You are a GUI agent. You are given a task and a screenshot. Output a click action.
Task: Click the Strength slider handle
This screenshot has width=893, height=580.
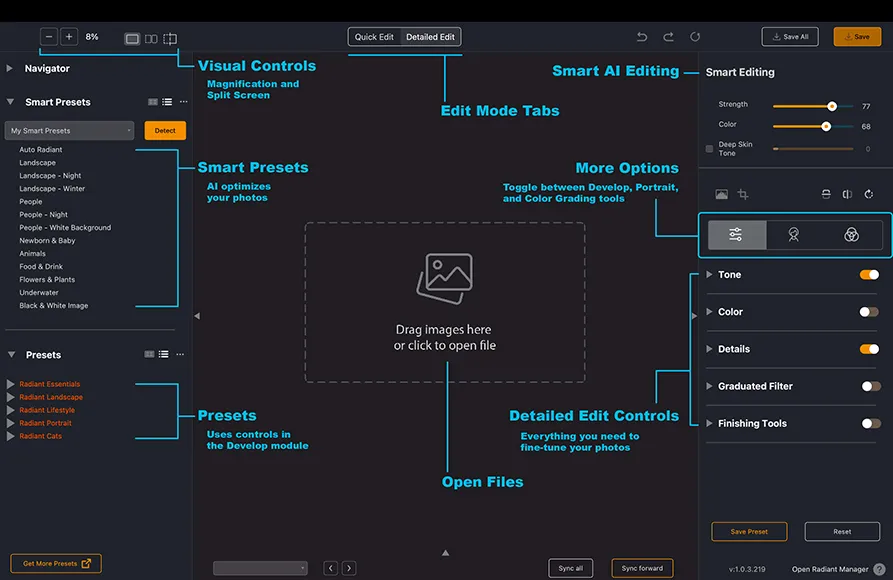[832, 107]
